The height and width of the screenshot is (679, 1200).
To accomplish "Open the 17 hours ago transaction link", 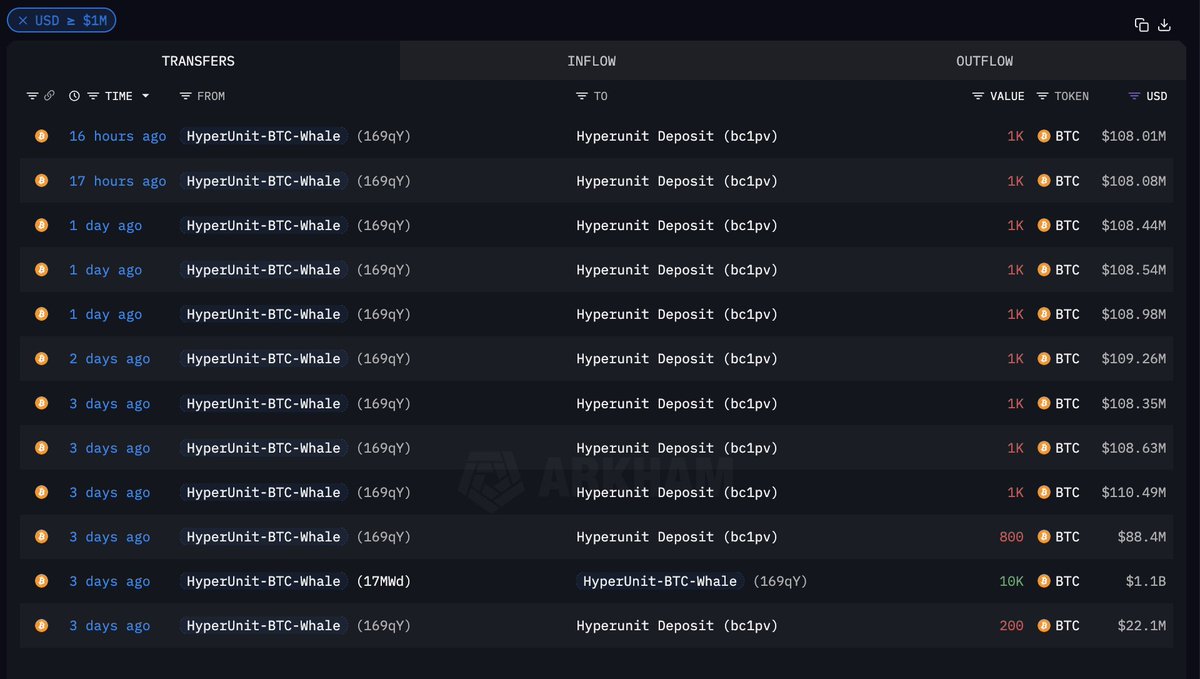I will pos(117,181).
